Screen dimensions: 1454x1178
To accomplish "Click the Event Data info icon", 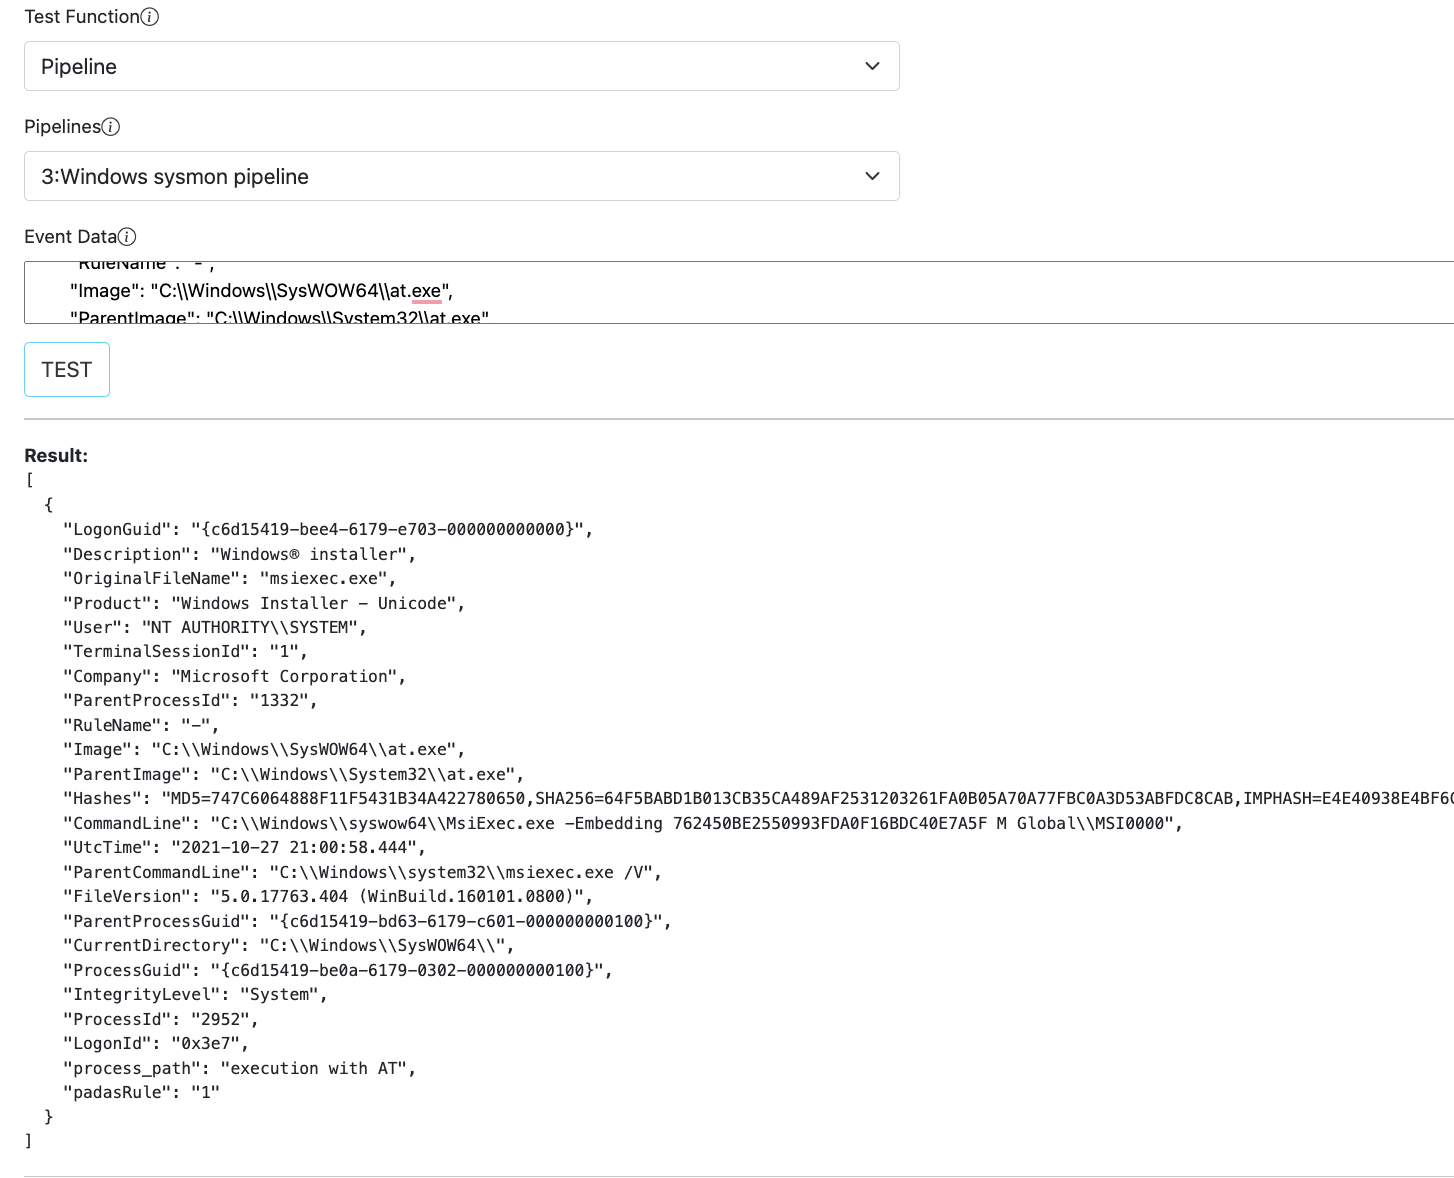I will point(127,237).
